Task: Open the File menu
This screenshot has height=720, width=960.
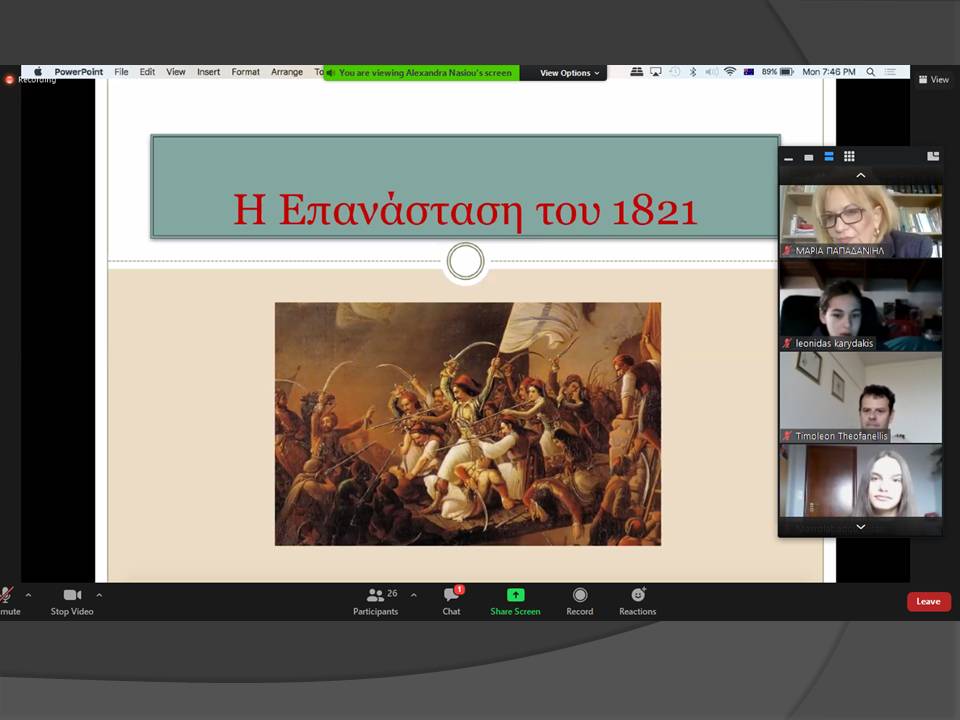Action: (121, 72)
